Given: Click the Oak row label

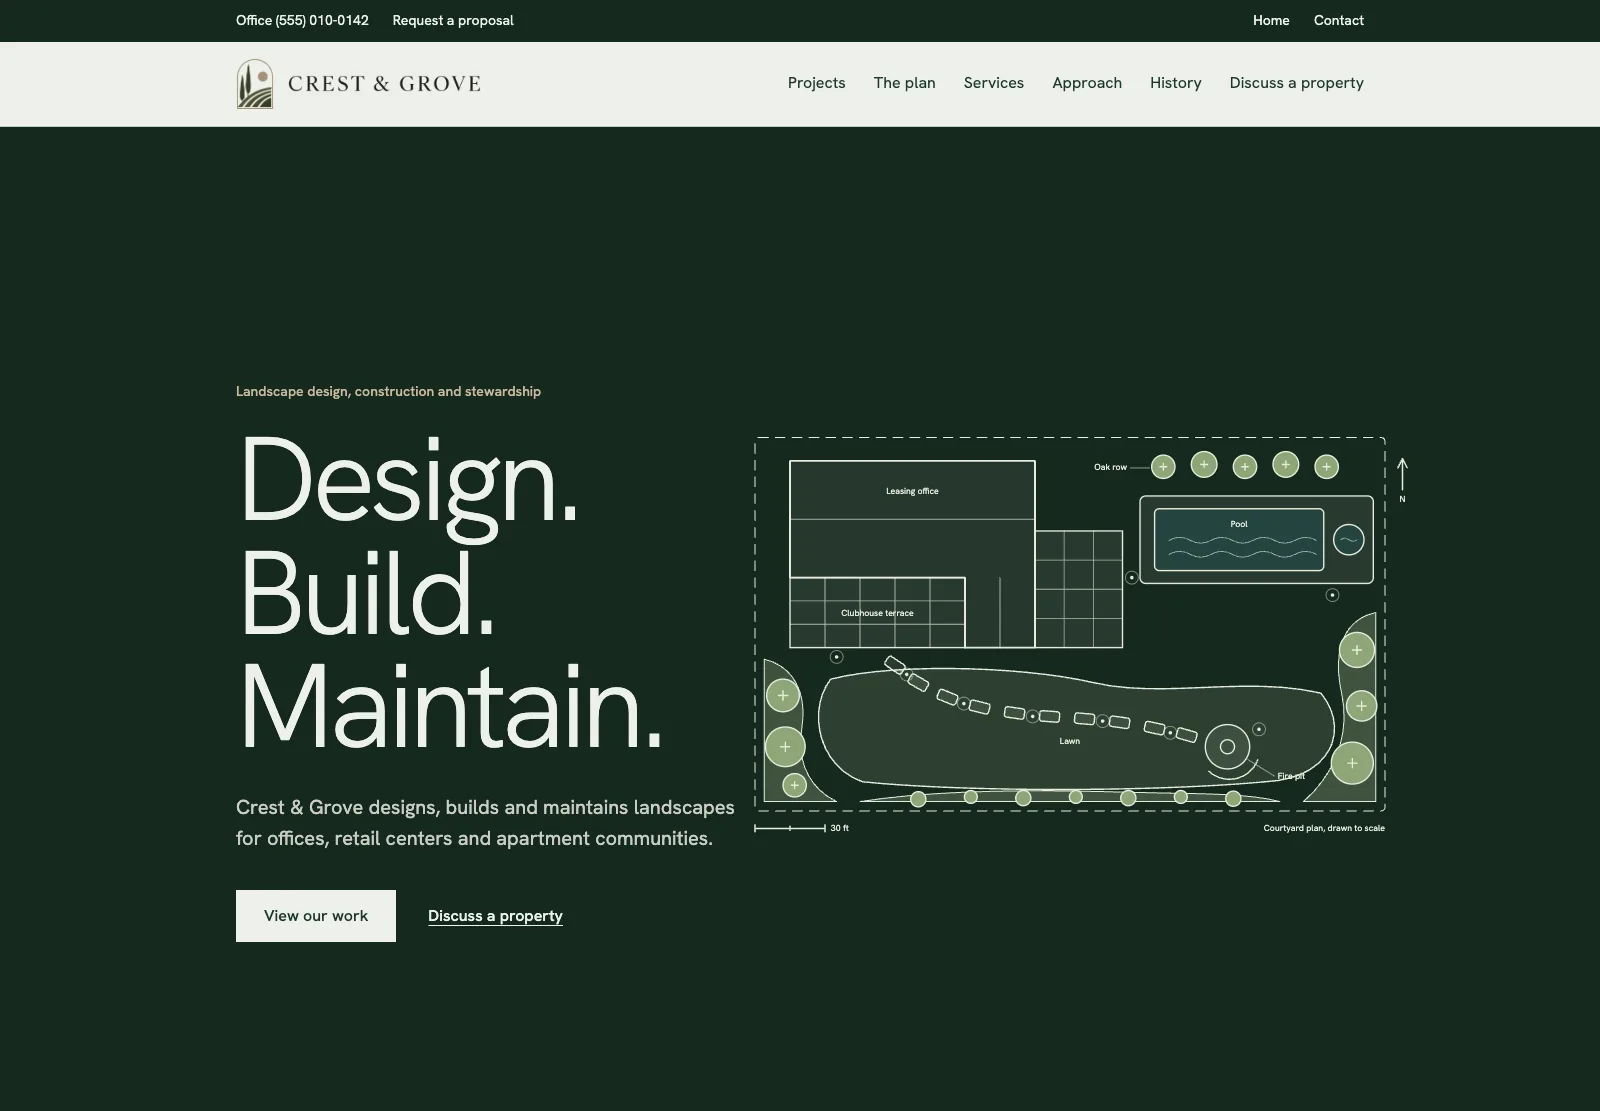Looking at the screenshot, I should (1110, 467).
